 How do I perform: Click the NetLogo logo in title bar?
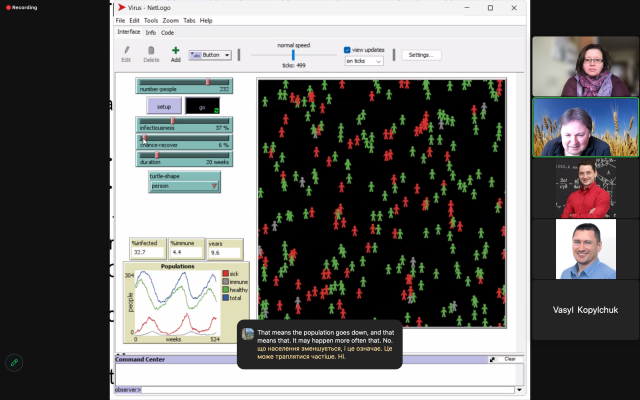(121, 7)
